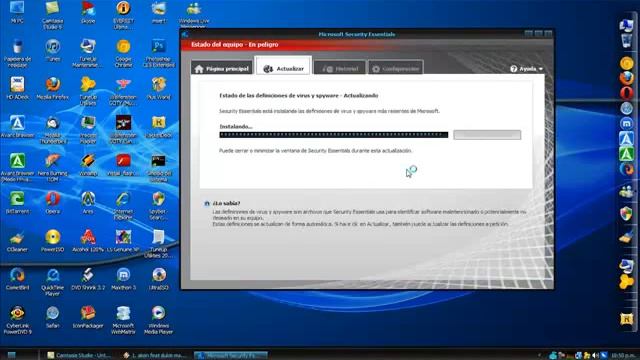Click the Firefox icon in the side dock
This screenshot has height=360, width=640.
626,78
